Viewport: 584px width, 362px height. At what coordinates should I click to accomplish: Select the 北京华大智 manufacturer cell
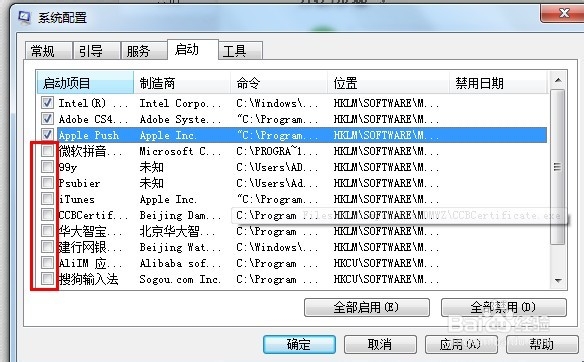coord(177,231)
